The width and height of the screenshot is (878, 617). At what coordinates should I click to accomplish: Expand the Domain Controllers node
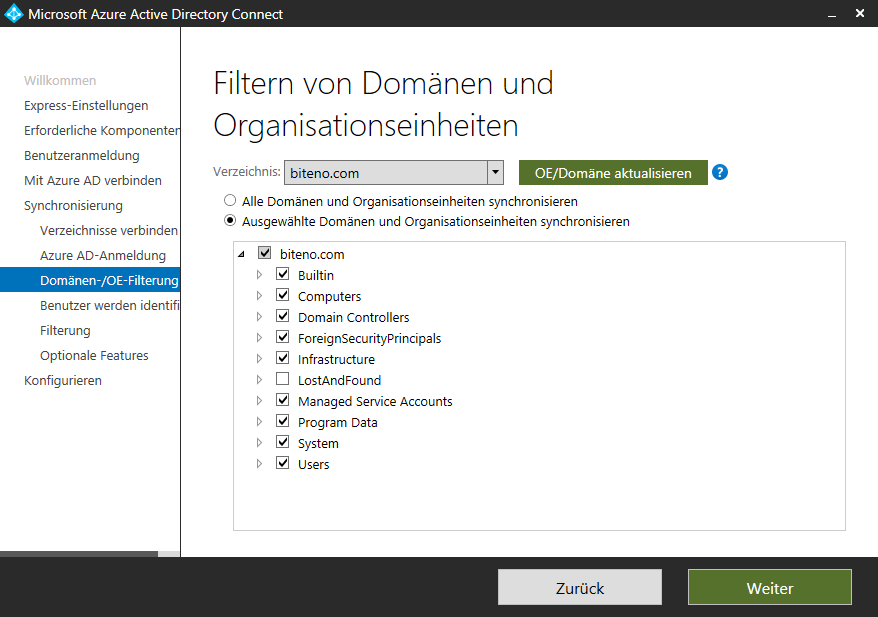[259, 317]
